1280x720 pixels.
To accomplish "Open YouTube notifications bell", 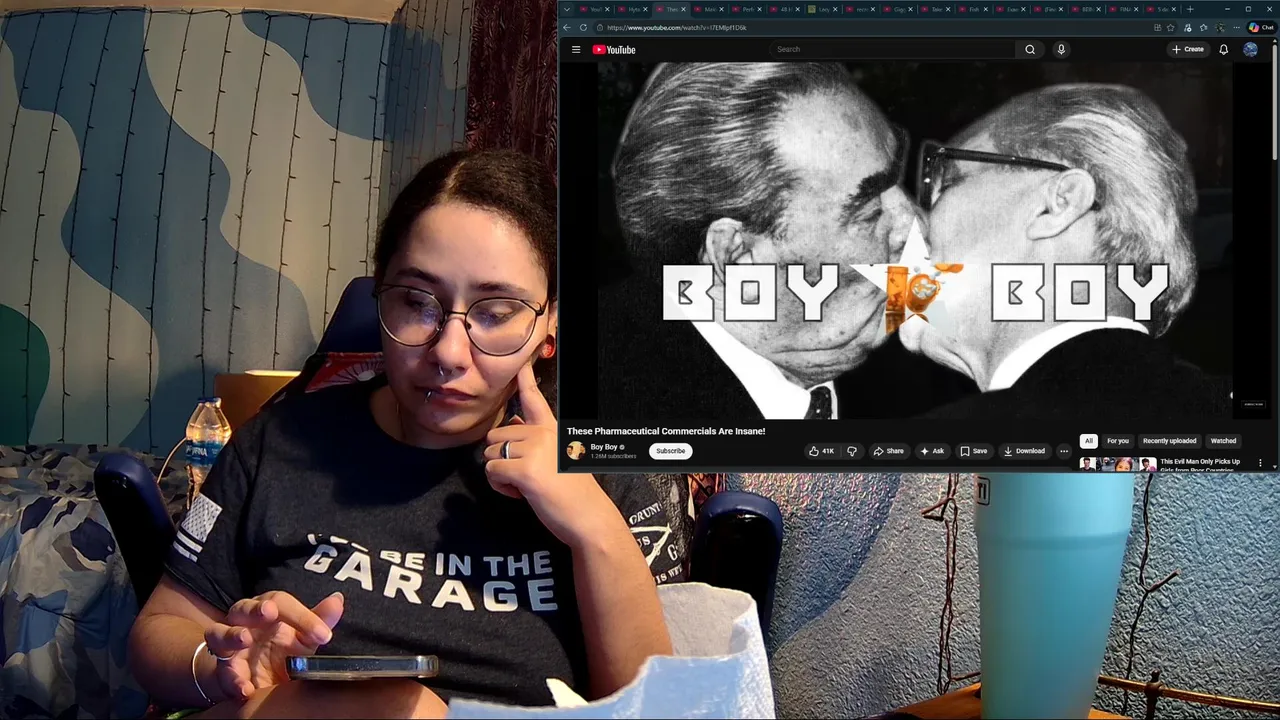I will pos(1223,49).
